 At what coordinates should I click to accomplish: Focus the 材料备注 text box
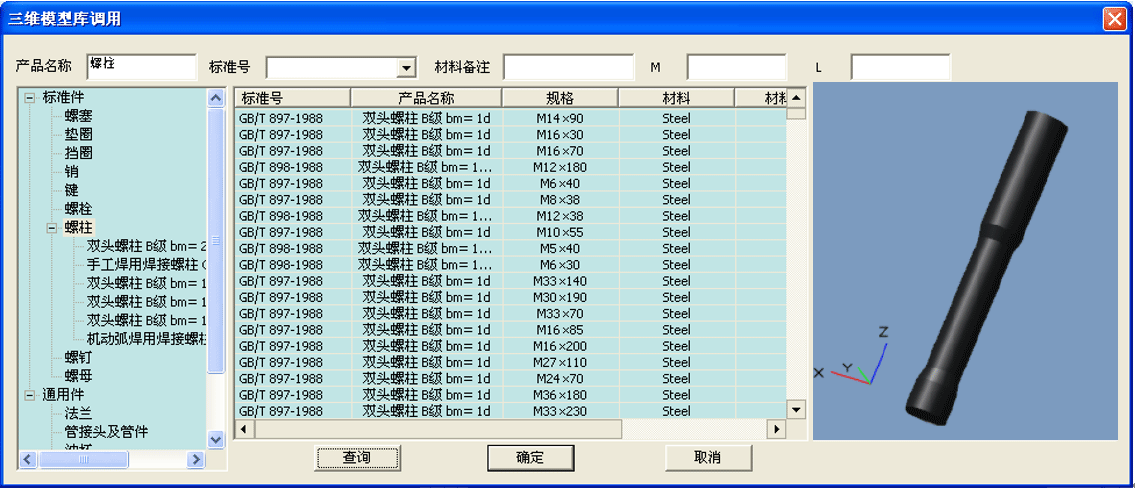click(568, 67)
